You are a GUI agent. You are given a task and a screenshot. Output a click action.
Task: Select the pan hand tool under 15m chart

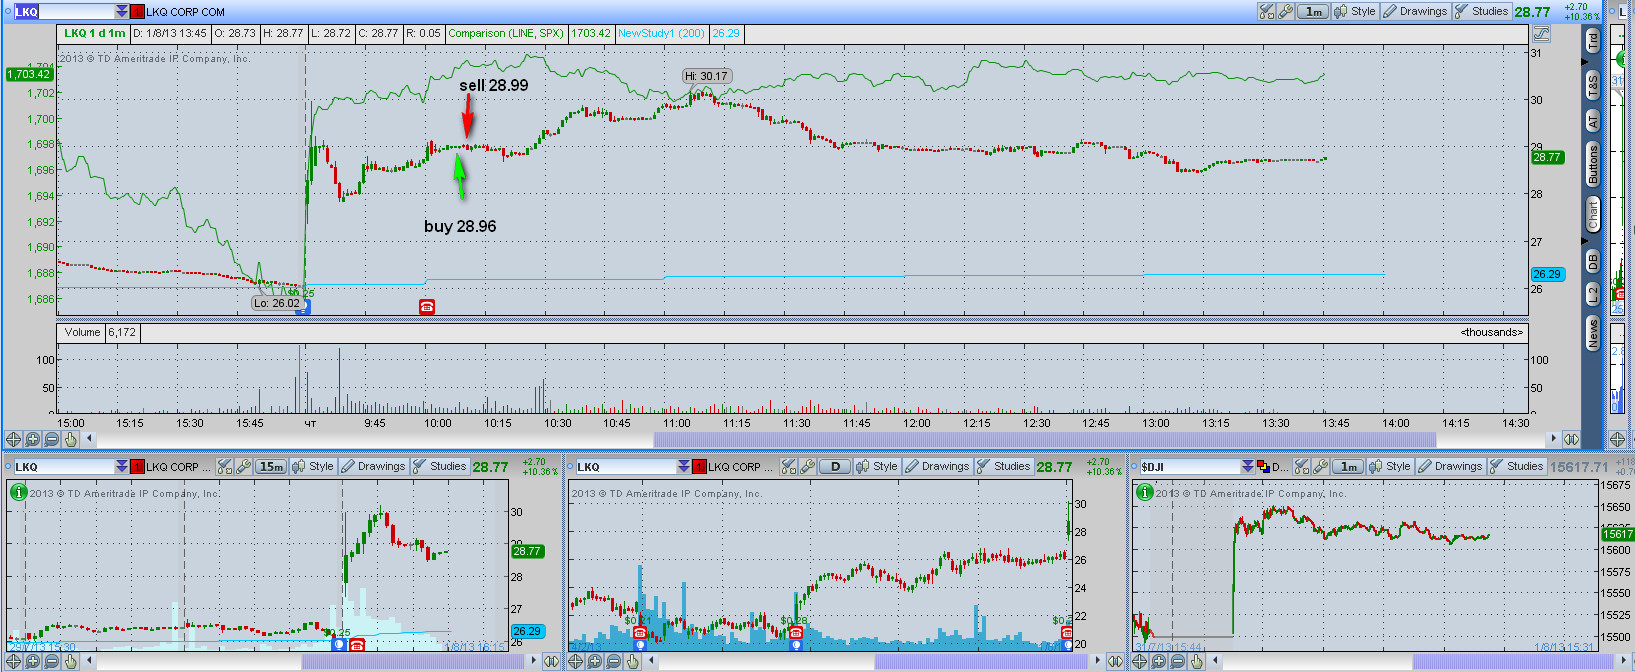click(71, 661)
